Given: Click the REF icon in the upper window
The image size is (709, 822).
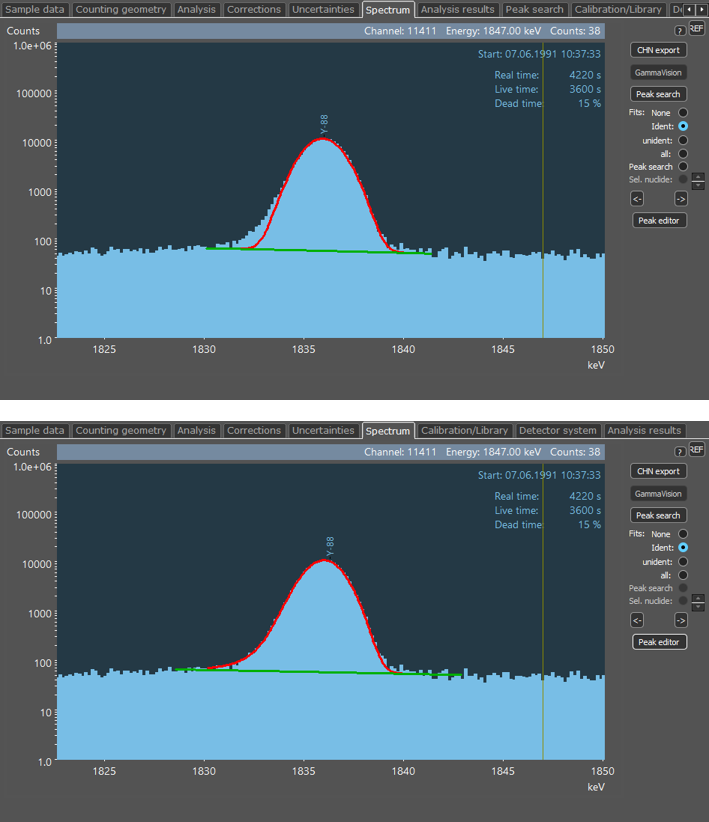Looking at the screenshot, I should (x=697, y=29).
